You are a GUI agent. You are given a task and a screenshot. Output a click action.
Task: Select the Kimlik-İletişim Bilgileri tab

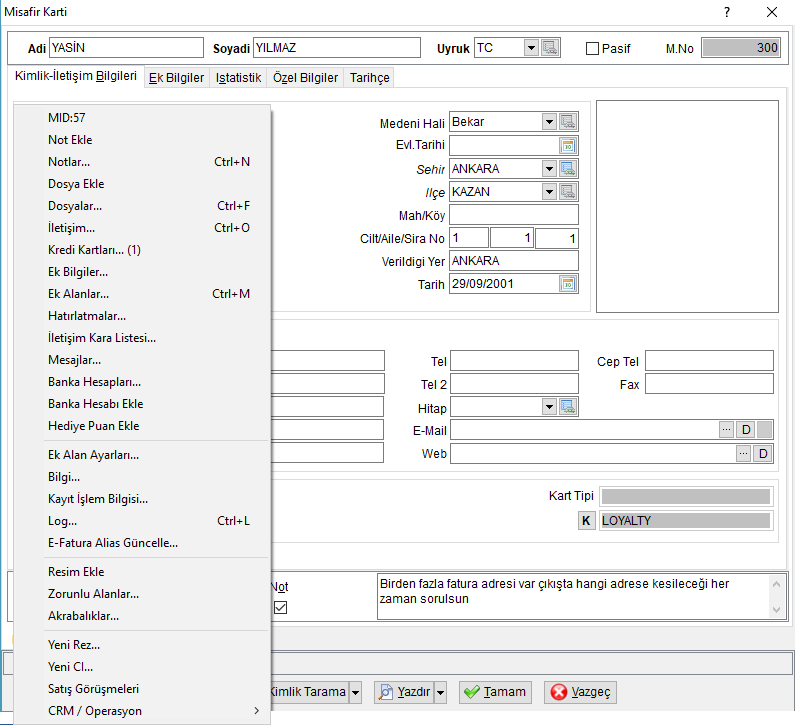point(76,76)
